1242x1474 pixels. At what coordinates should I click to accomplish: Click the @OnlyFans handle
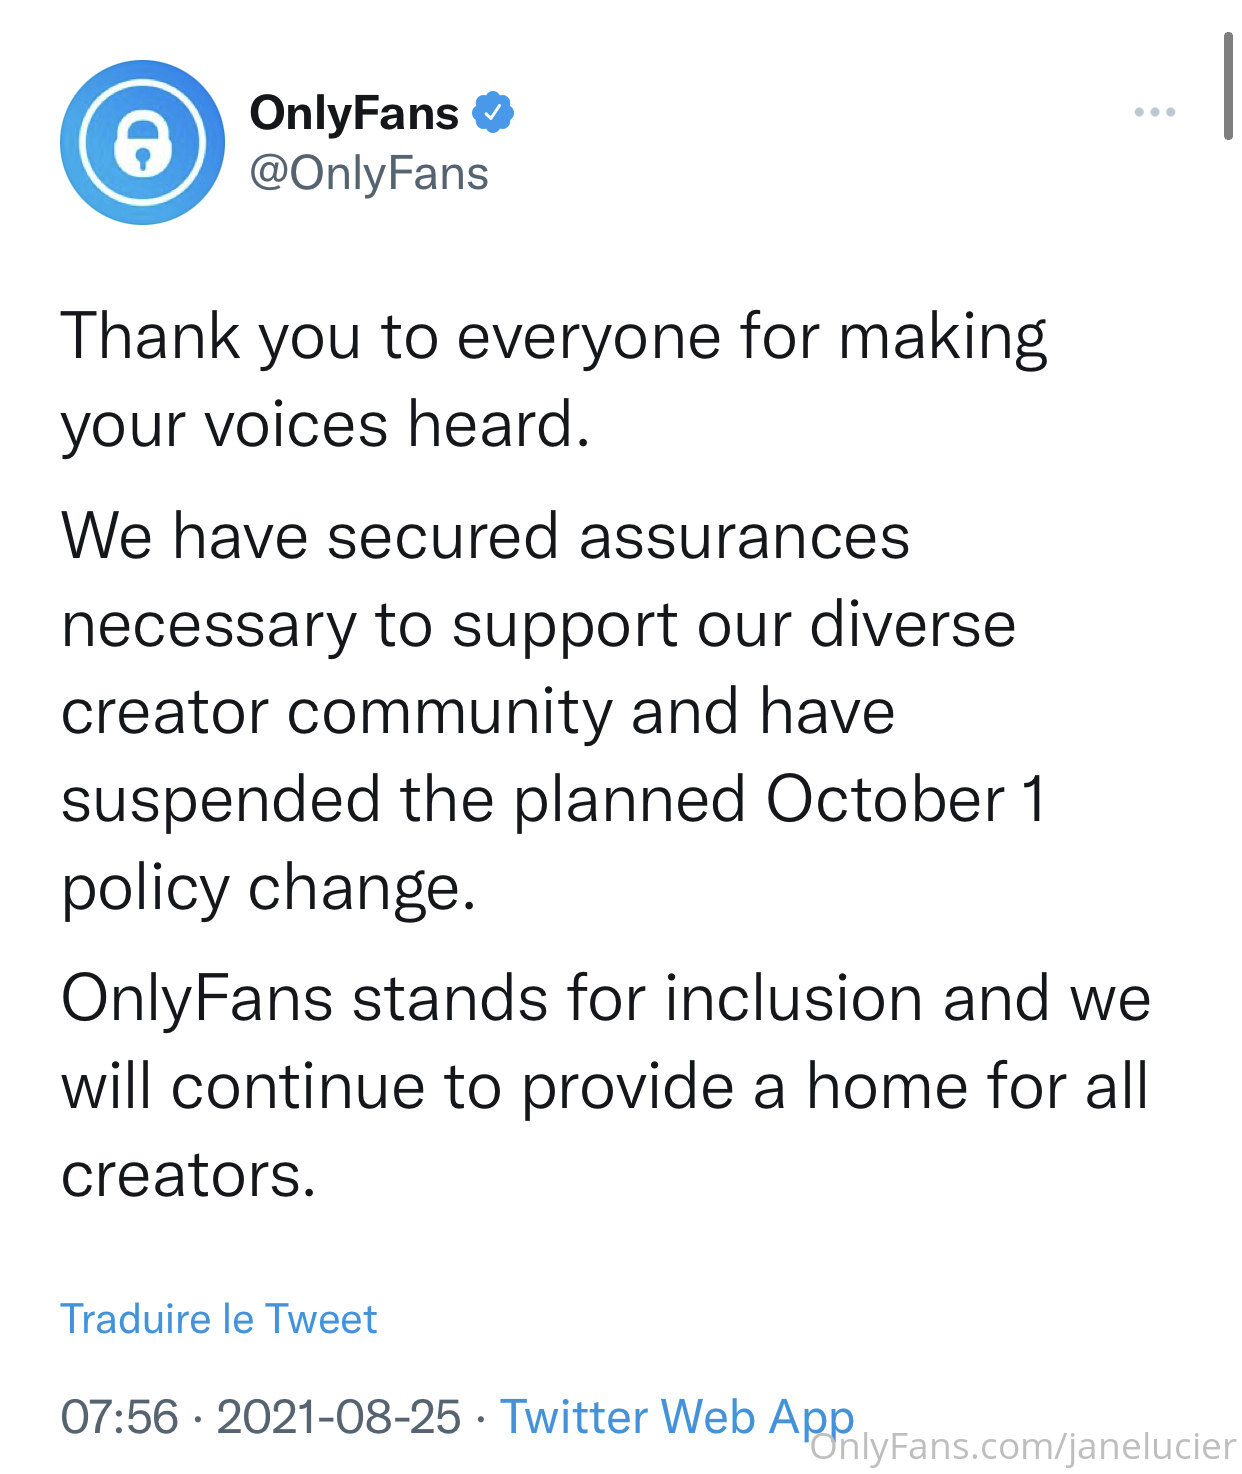click(x=369, y=173)
